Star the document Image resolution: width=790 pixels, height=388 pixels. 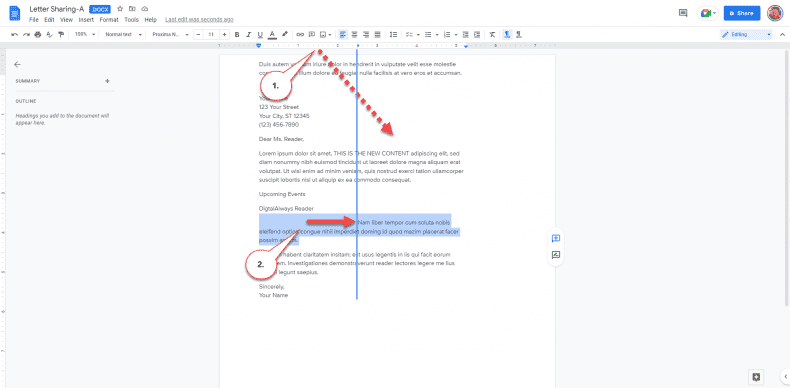(x=120, y=9)
